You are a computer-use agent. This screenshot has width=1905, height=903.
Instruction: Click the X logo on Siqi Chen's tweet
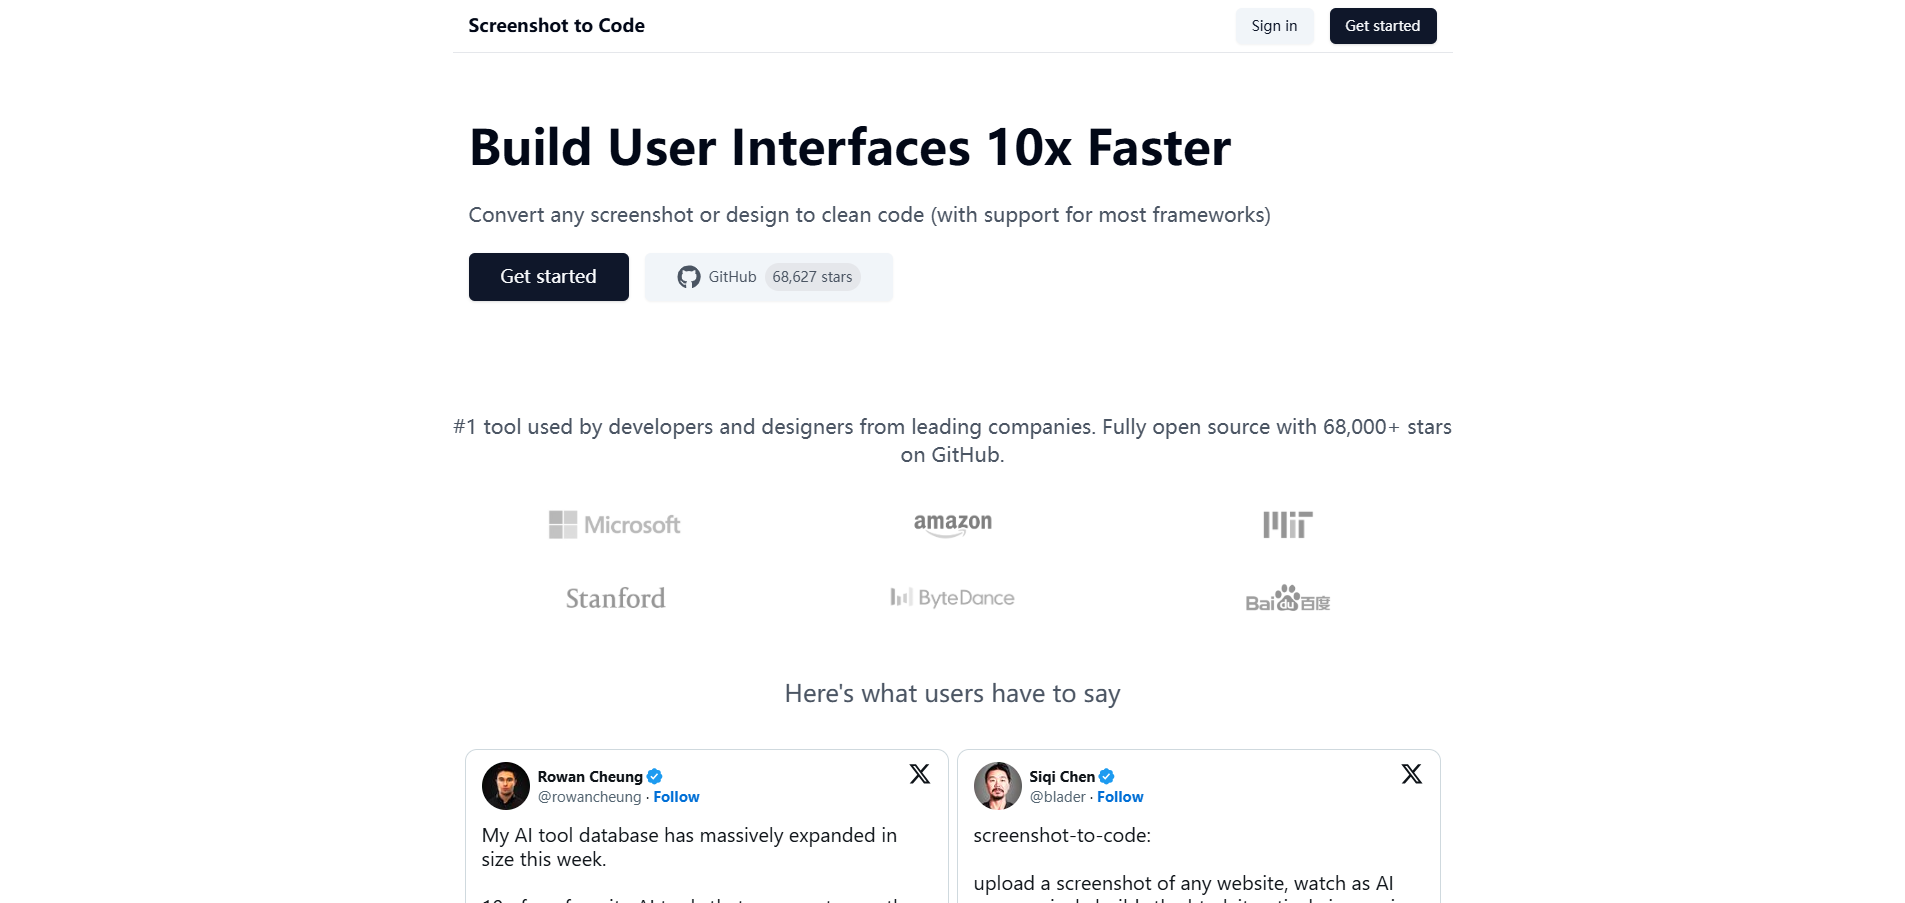(1411, 773)
